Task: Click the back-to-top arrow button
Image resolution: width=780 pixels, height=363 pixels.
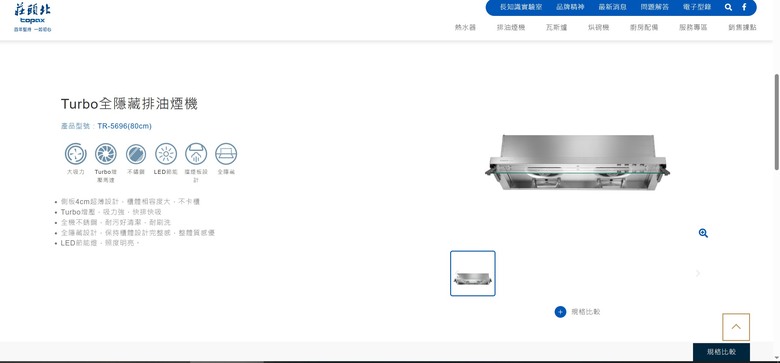Action: pyautogui.click(x=736, y=327)
